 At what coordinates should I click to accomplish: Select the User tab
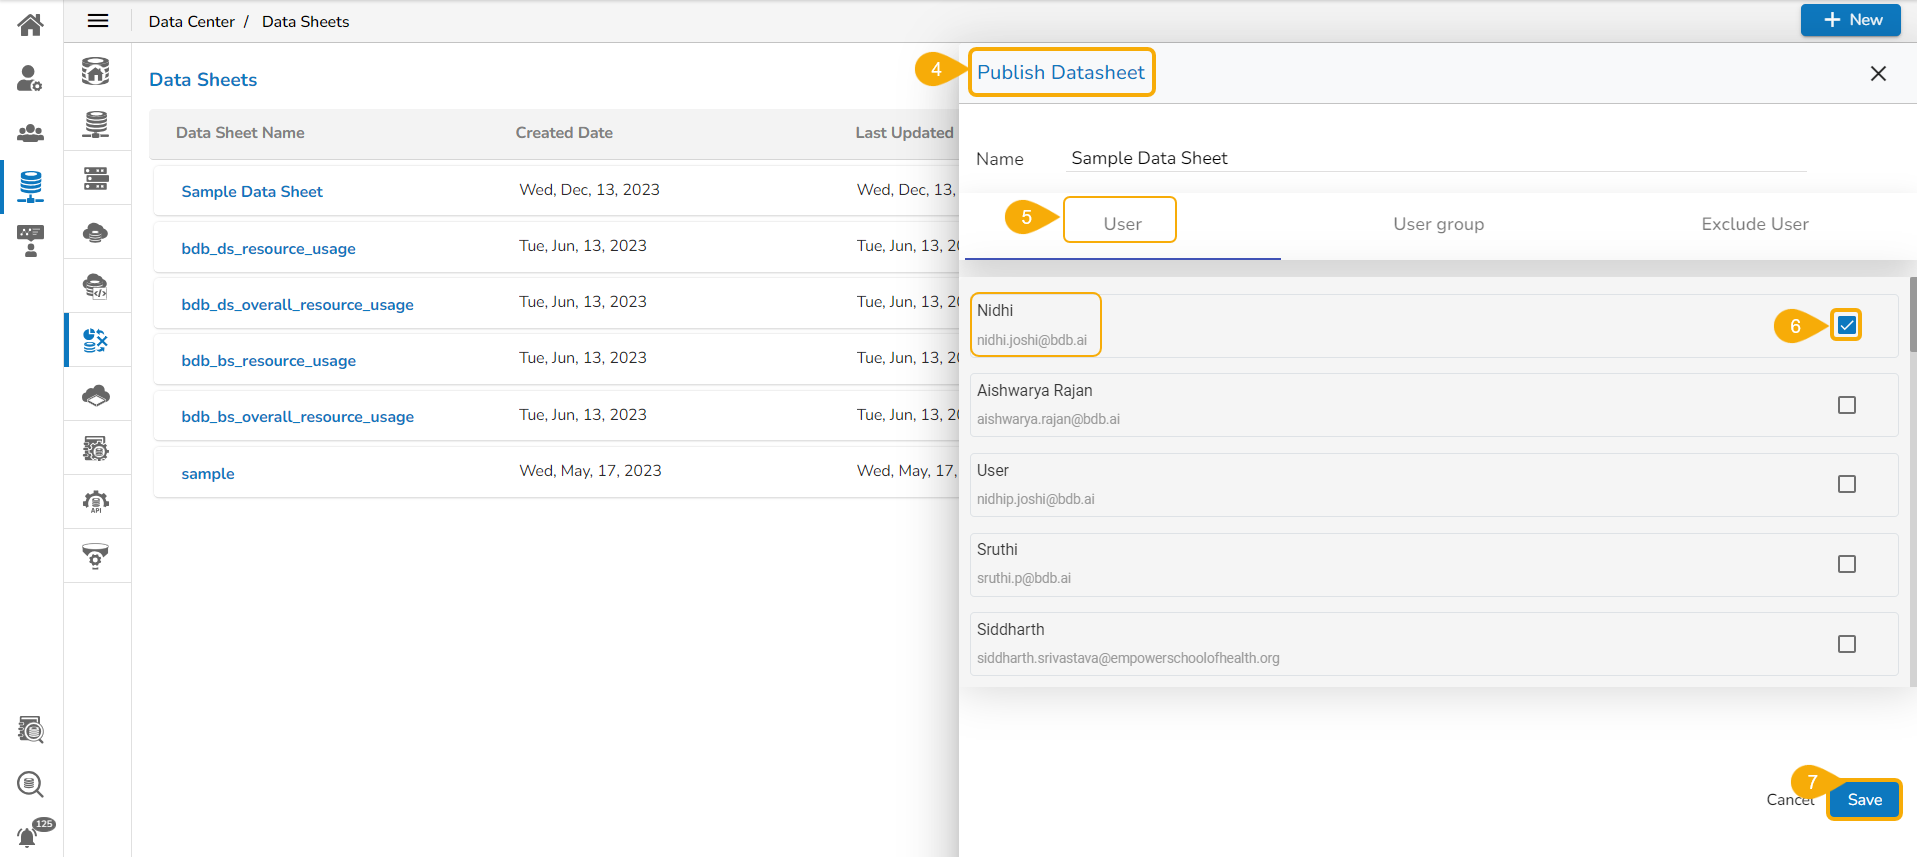[x=1122, y=224]
